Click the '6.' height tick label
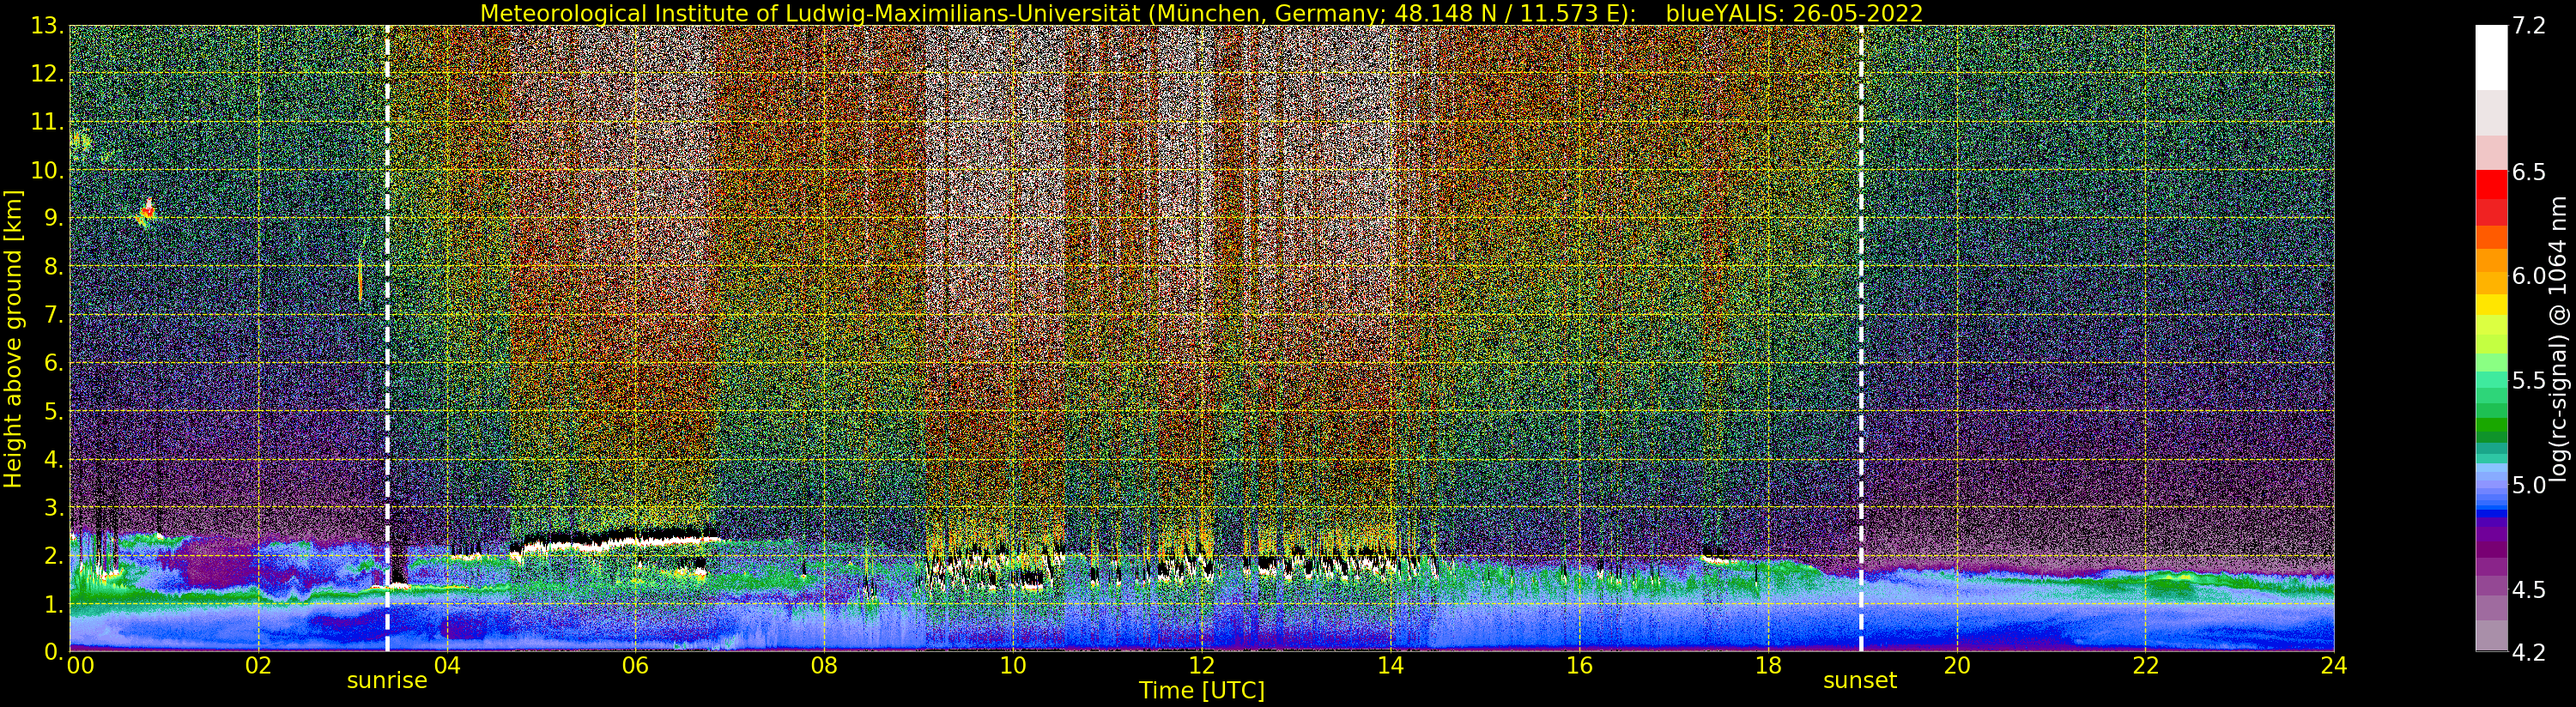 pyautogui.click(x=54, y=363)
